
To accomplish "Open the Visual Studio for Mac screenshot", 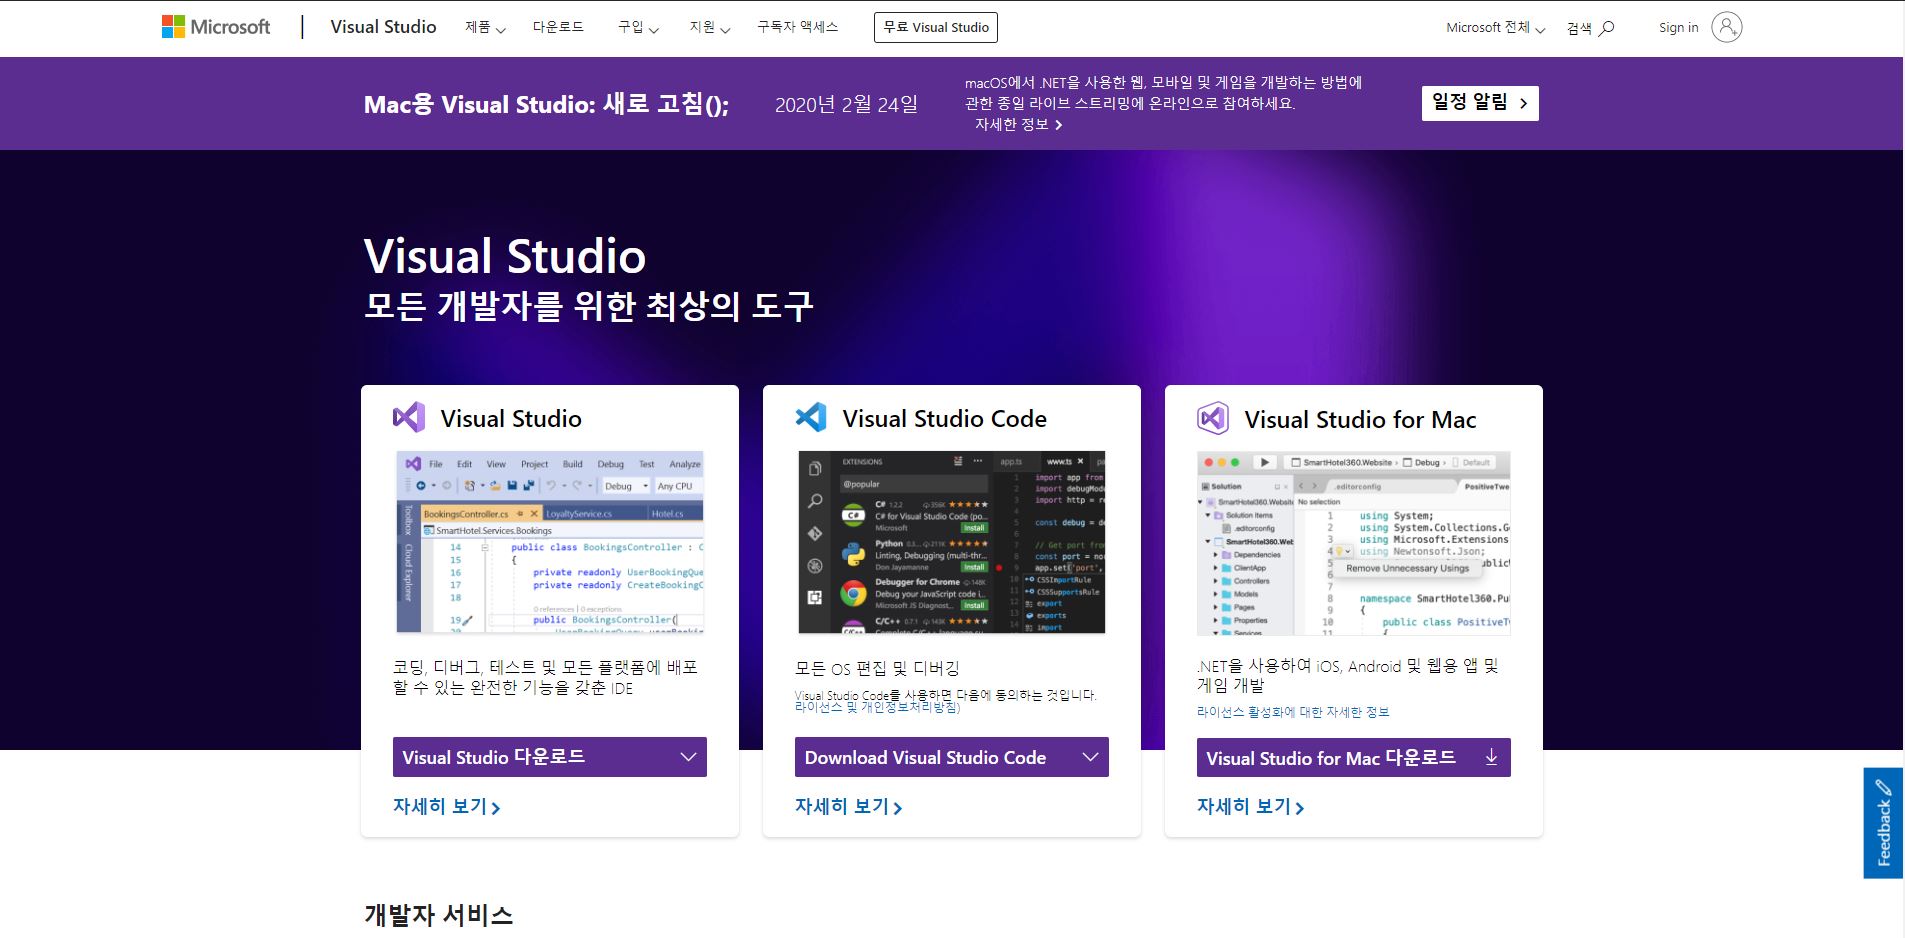I will pyautogui.click(x=1354, y=543).
